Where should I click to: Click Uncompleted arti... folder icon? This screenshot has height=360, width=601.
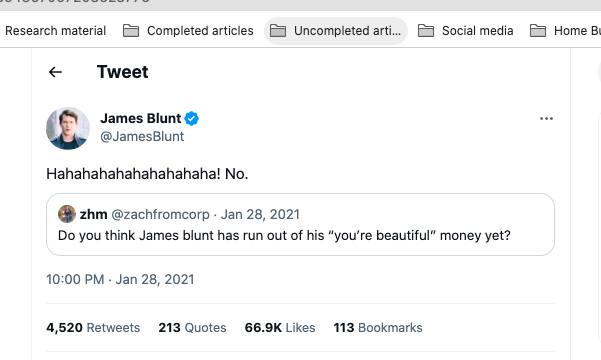[x=278, y=31]
